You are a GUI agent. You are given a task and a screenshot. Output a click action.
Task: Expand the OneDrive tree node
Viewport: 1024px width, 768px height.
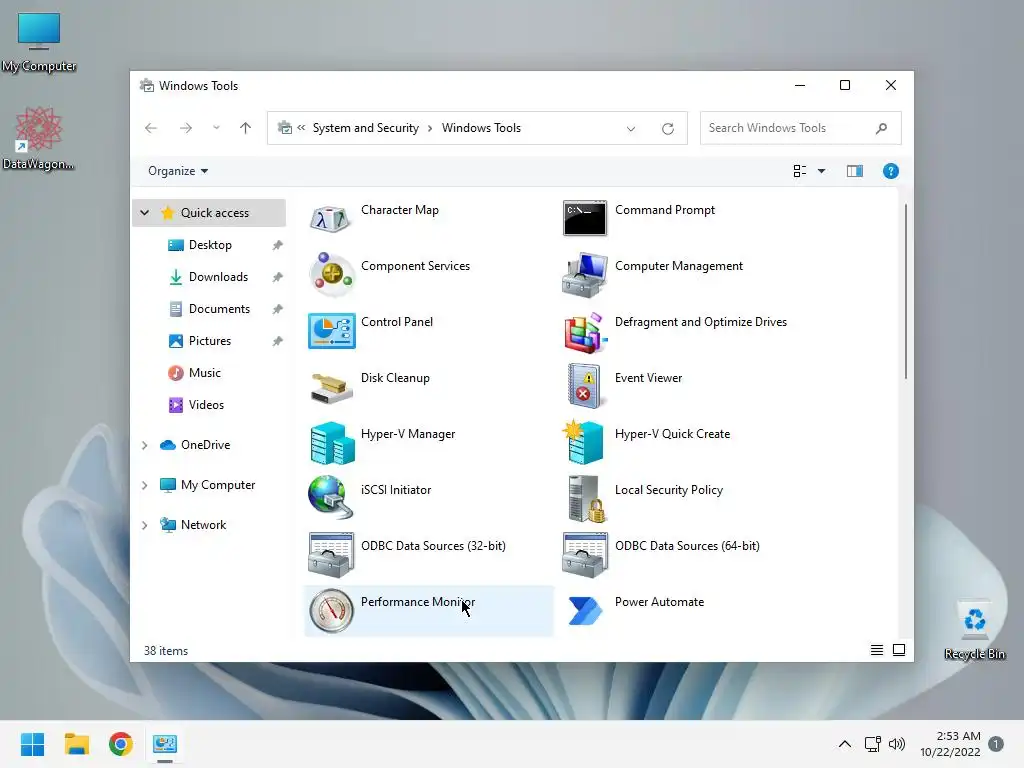click(145, 445)
